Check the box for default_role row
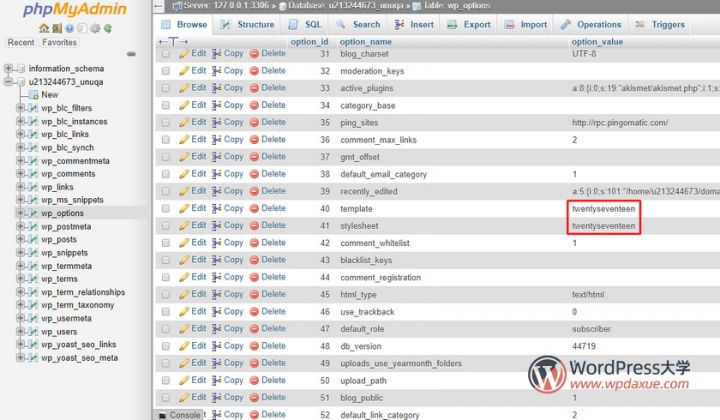The width and height of the screenshot is (720, 420). (166, 329)
